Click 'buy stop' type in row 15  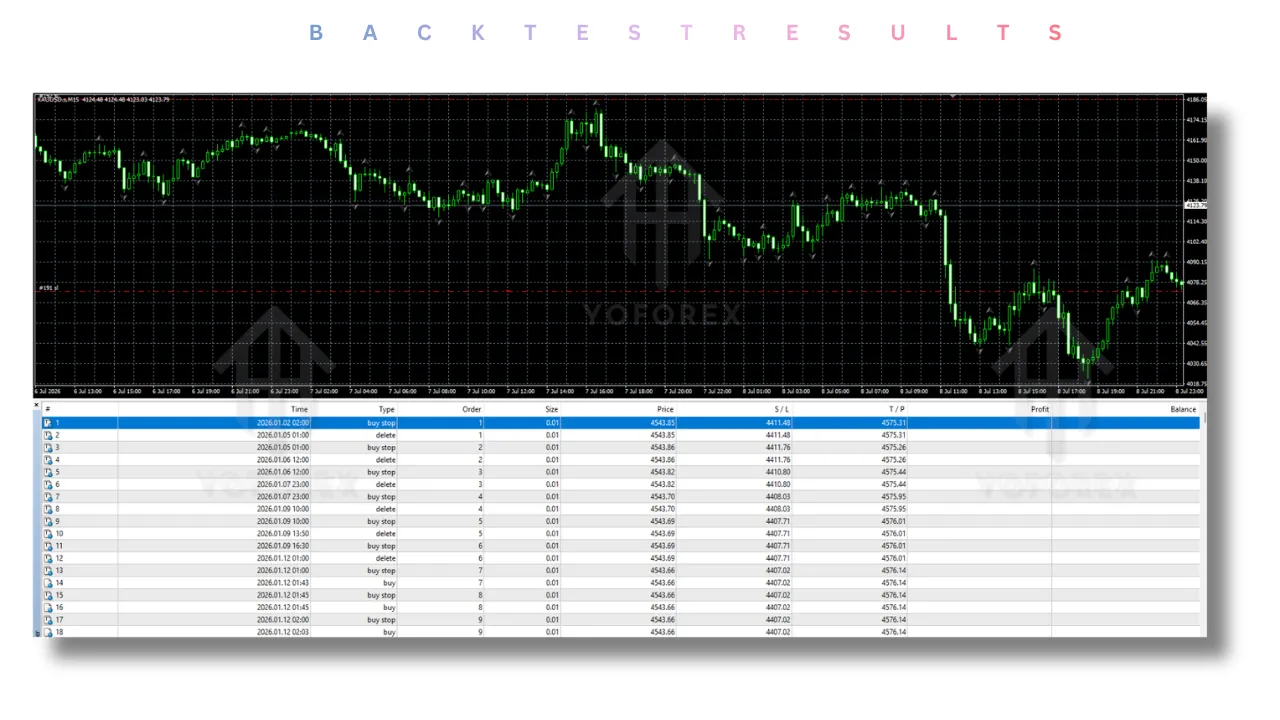[x=381, y=595]
